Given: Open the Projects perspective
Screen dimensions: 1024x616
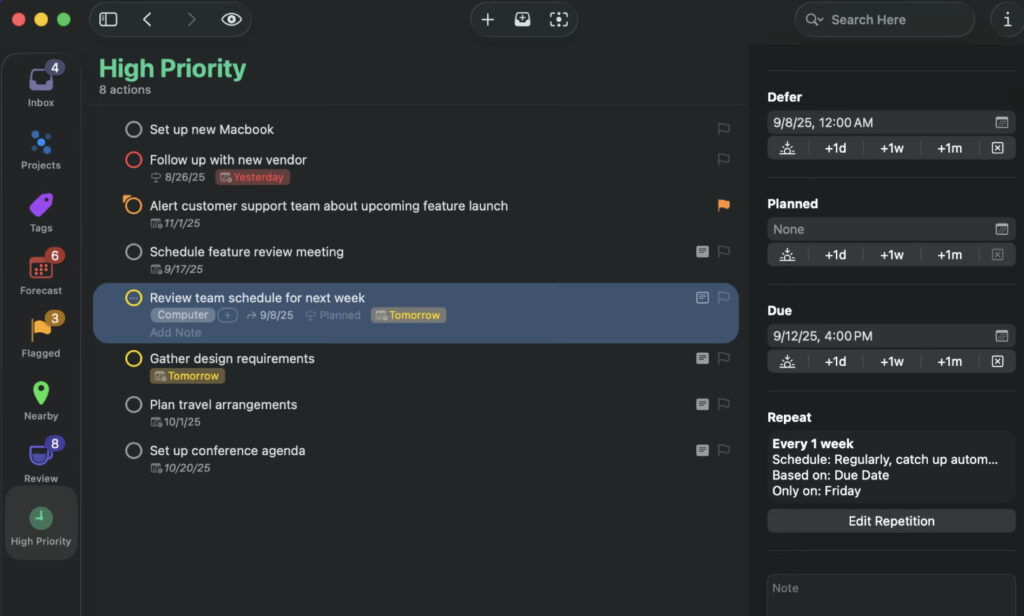Looking at the screenshot, I should click(41, 148).
